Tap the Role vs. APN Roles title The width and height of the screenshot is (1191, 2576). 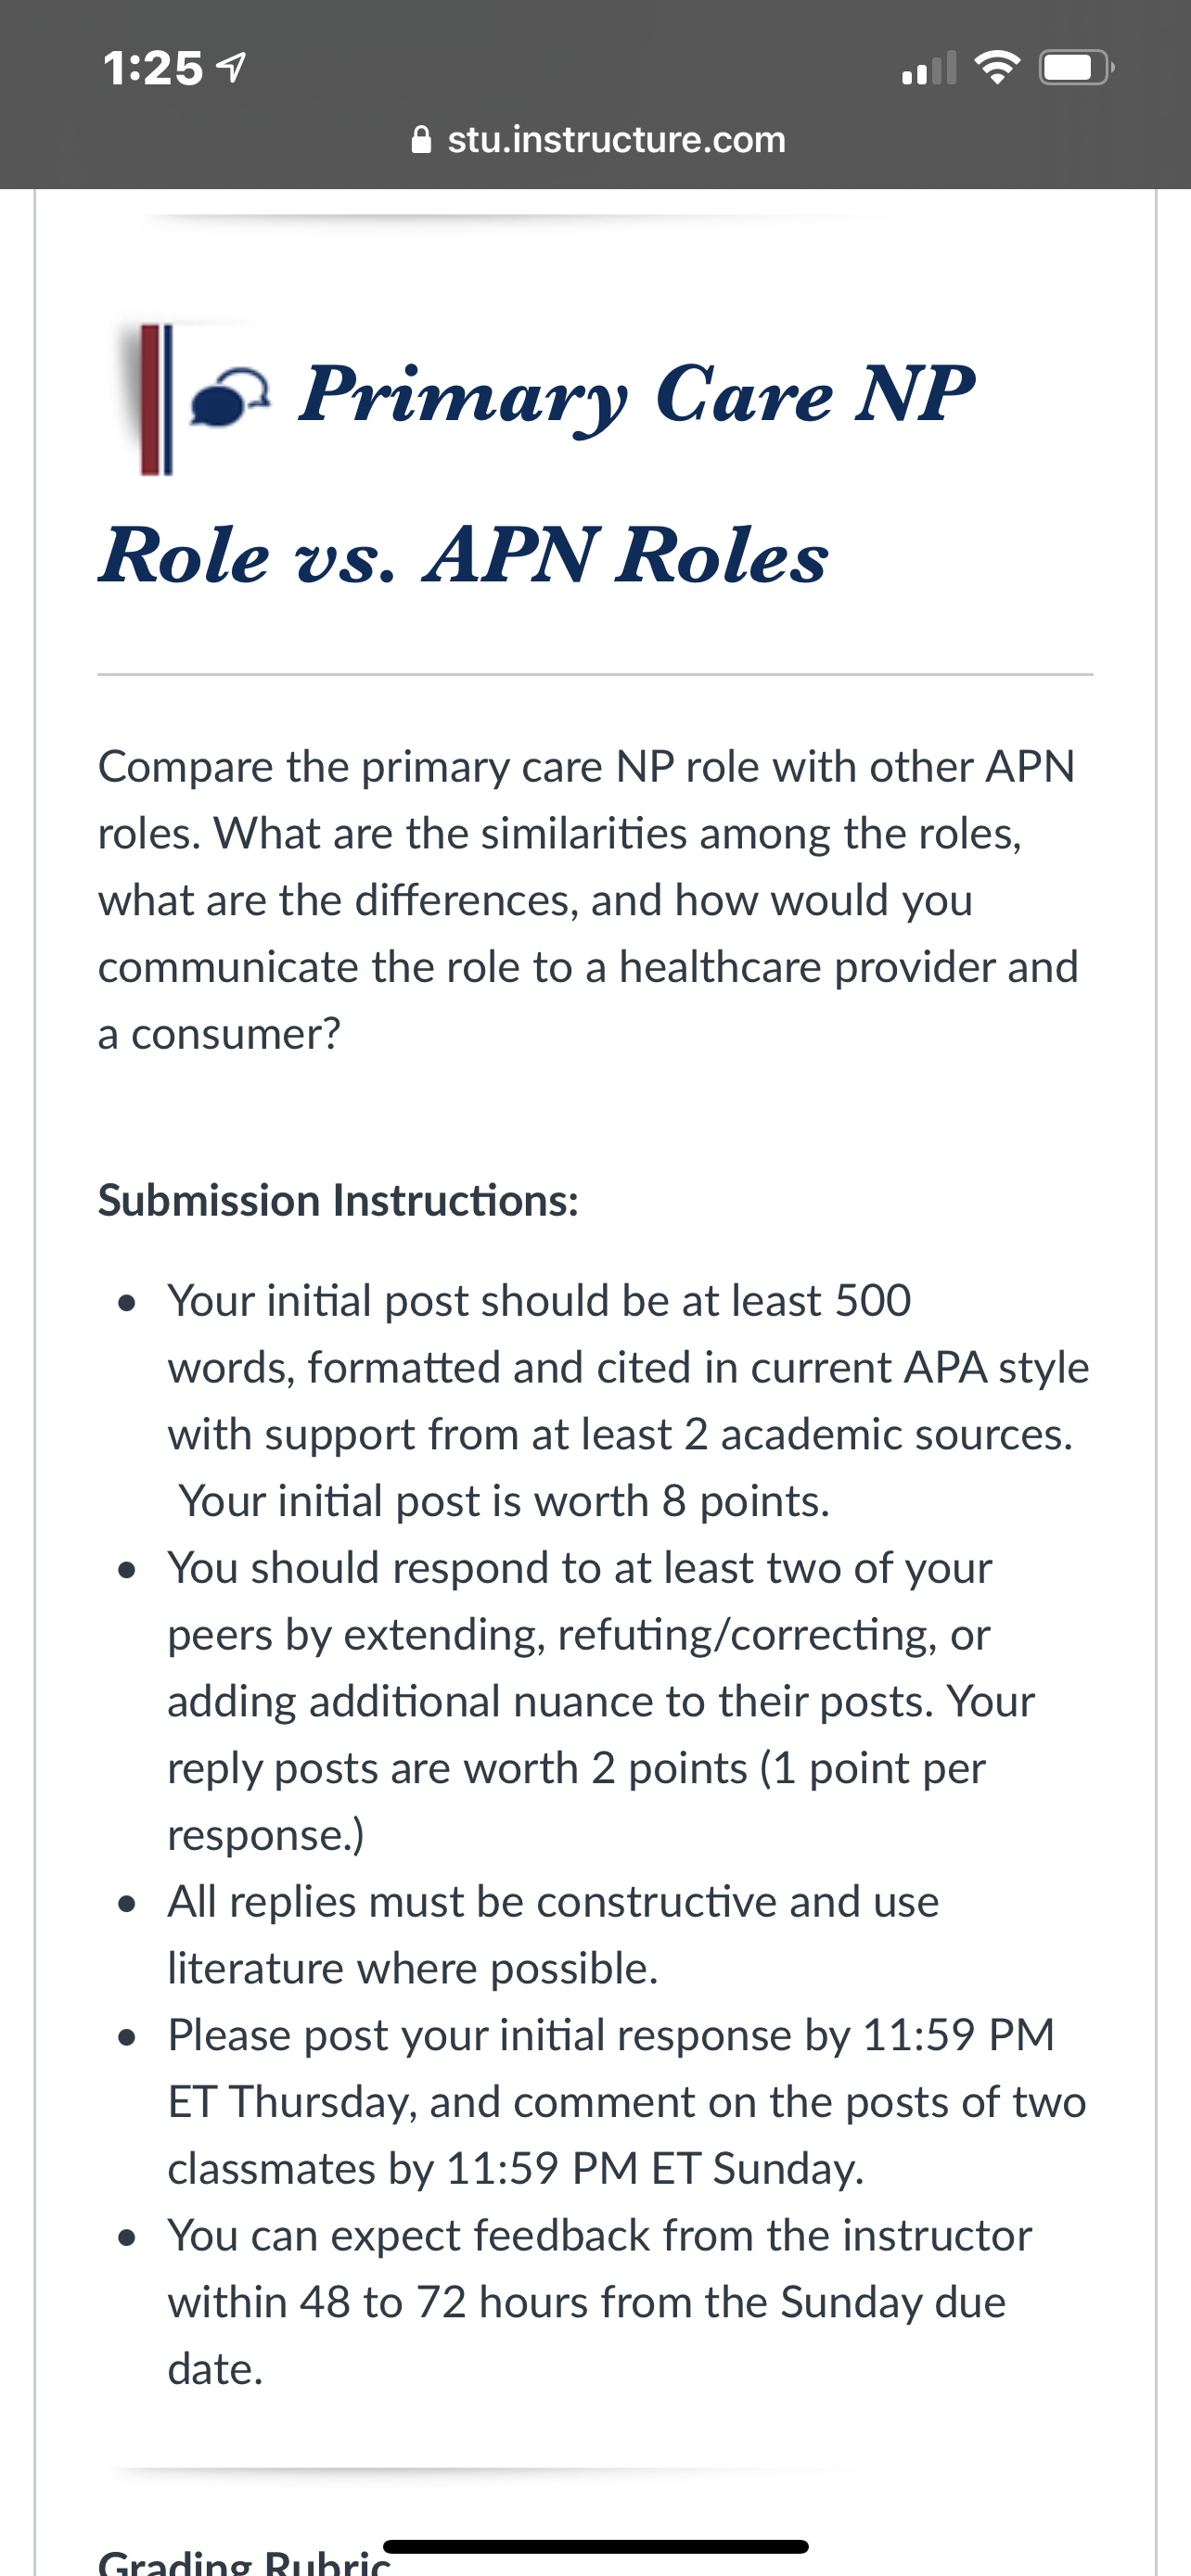[x=463, y=555]
